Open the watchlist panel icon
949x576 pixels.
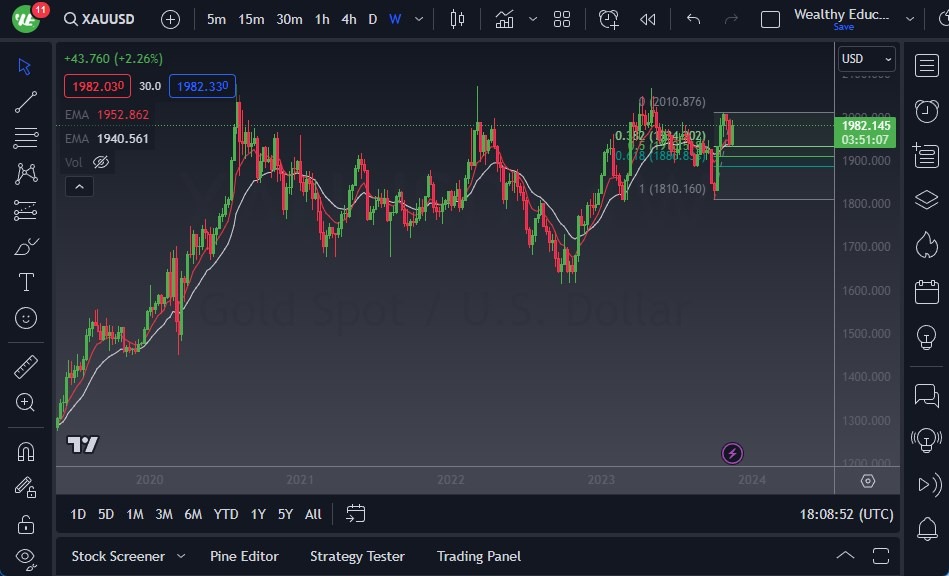(x=926, y=65)
